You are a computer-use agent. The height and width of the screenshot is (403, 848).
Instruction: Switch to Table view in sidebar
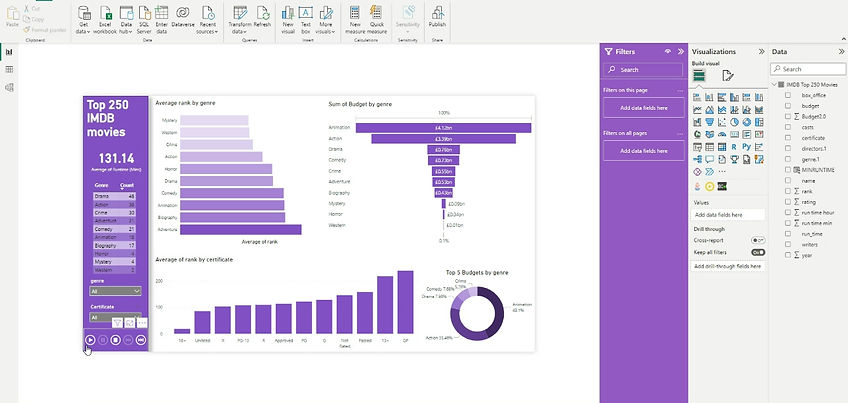tap(9, 69)
